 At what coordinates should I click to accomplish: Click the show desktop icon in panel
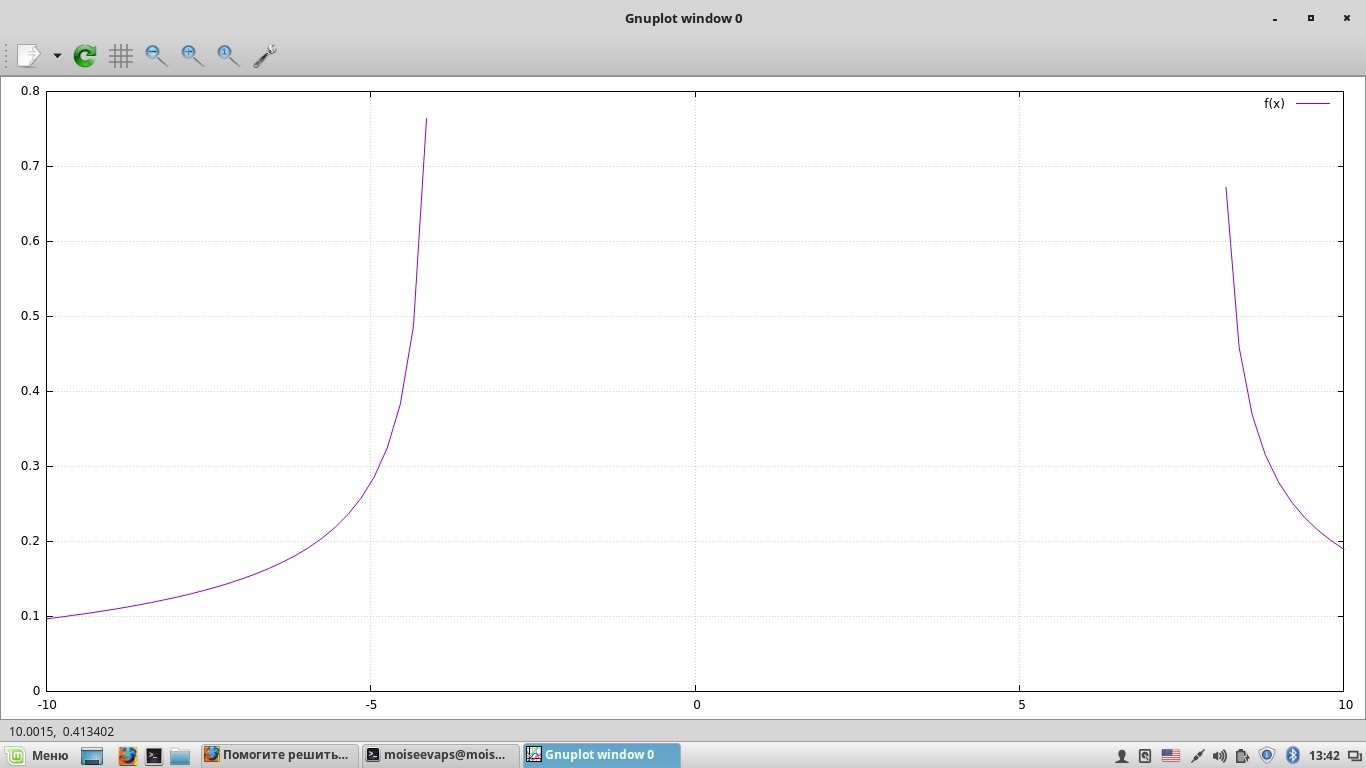[x=92, y=756]
